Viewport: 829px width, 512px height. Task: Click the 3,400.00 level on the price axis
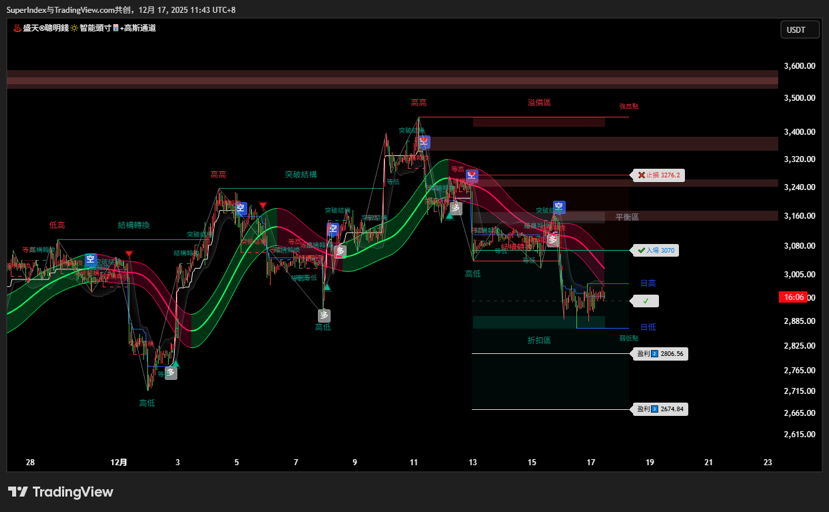(799, 131)
